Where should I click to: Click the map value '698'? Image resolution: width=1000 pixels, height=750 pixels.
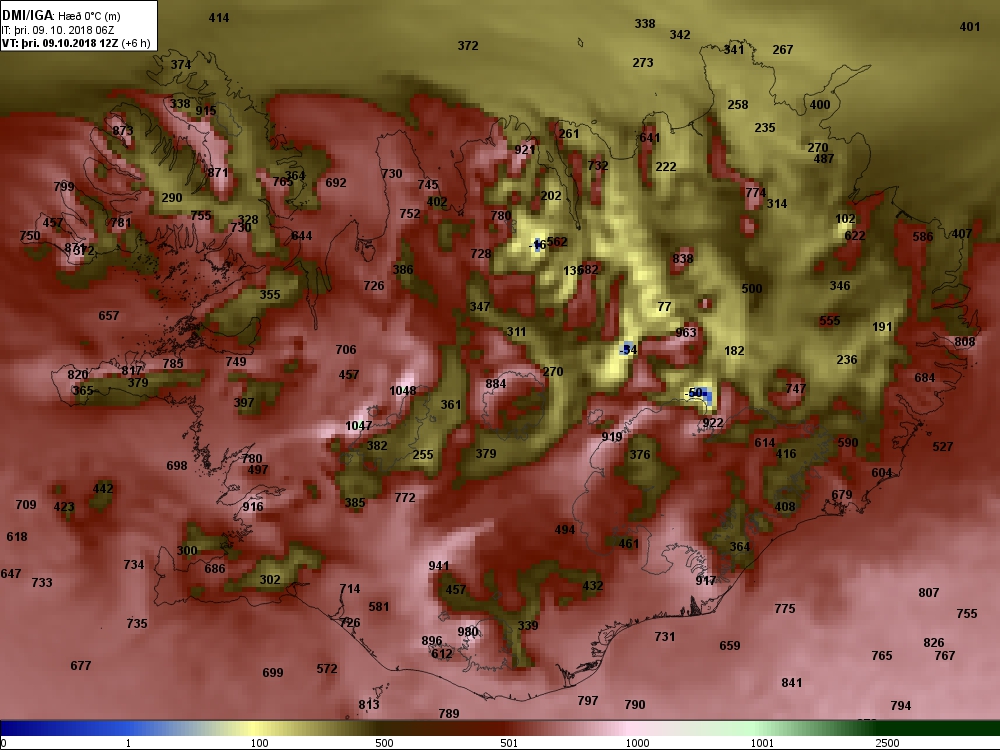point(177,466)
